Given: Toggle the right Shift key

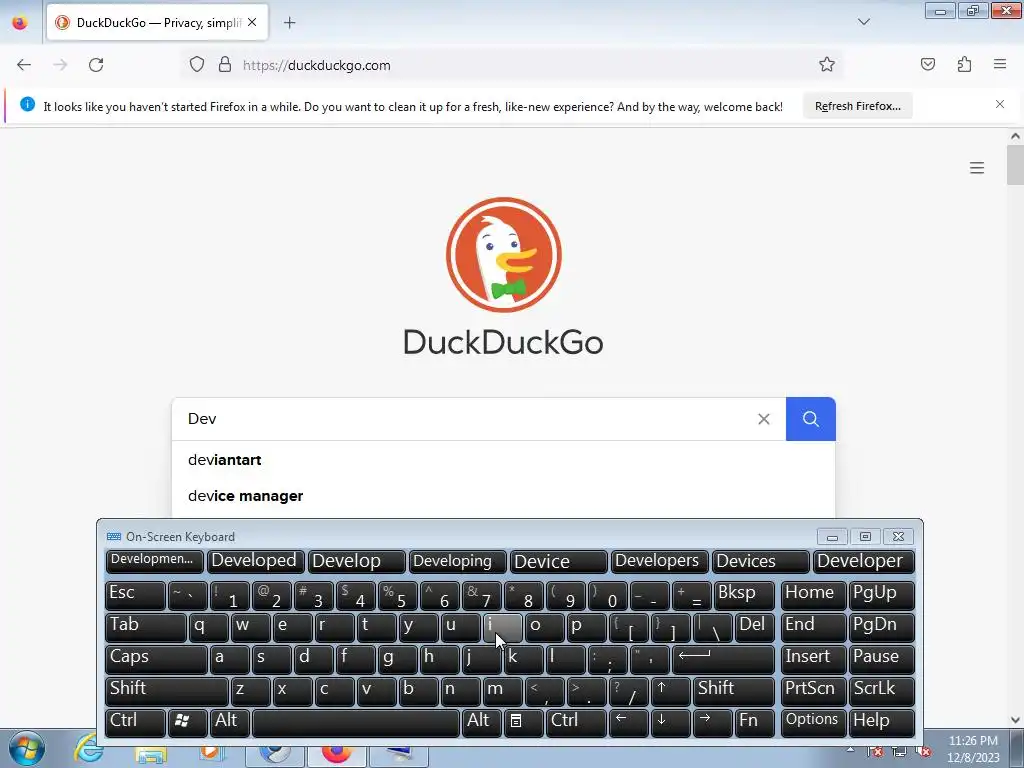Looking at the screenshot, I should click(734, 690).
